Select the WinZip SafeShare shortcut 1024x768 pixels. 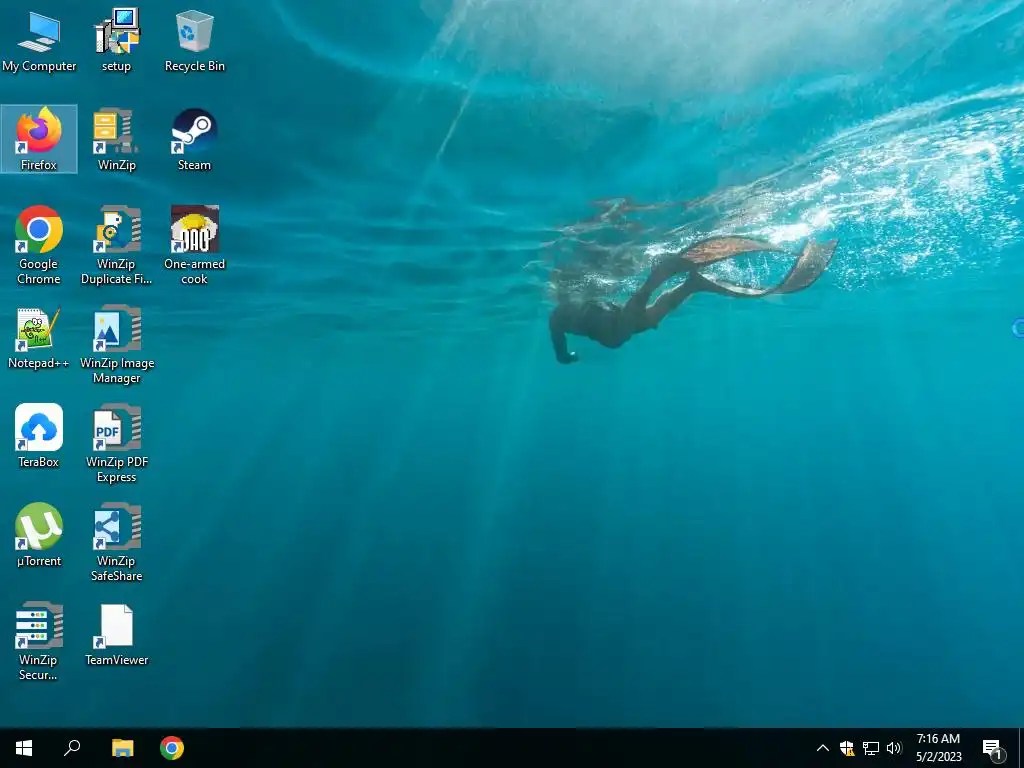[116, 542]
